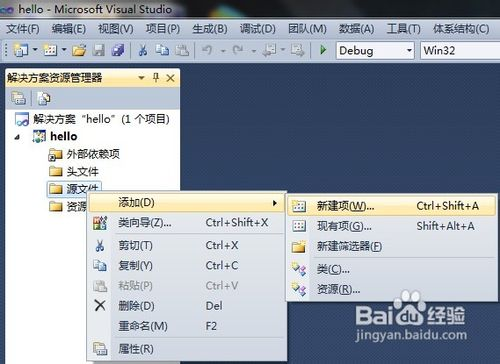Close the 解决方案资源管理器 panel

point(170,78)
